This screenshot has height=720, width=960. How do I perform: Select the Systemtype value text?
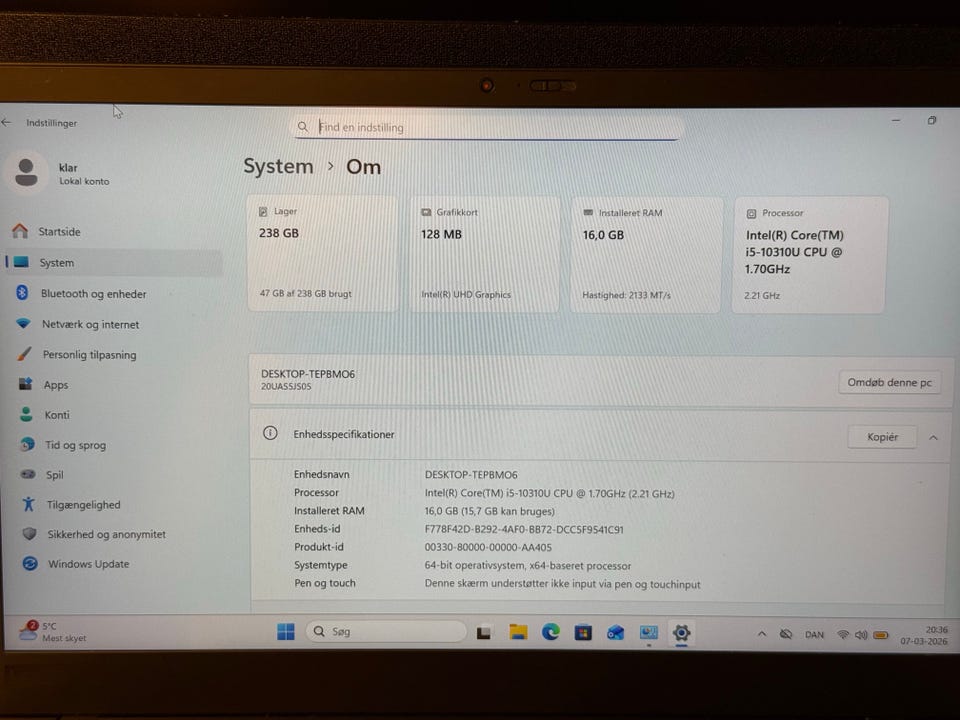527,565
